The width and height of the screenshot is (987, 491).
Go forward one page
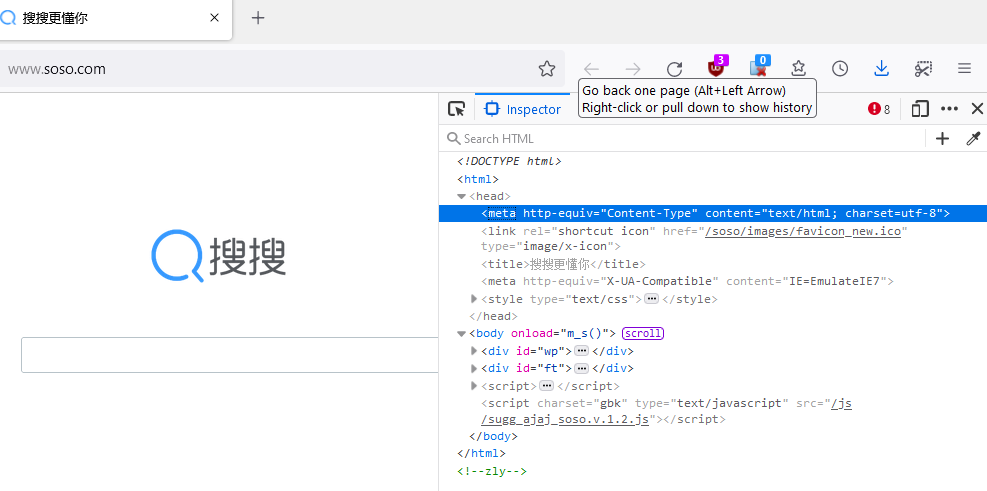[633, 69]
